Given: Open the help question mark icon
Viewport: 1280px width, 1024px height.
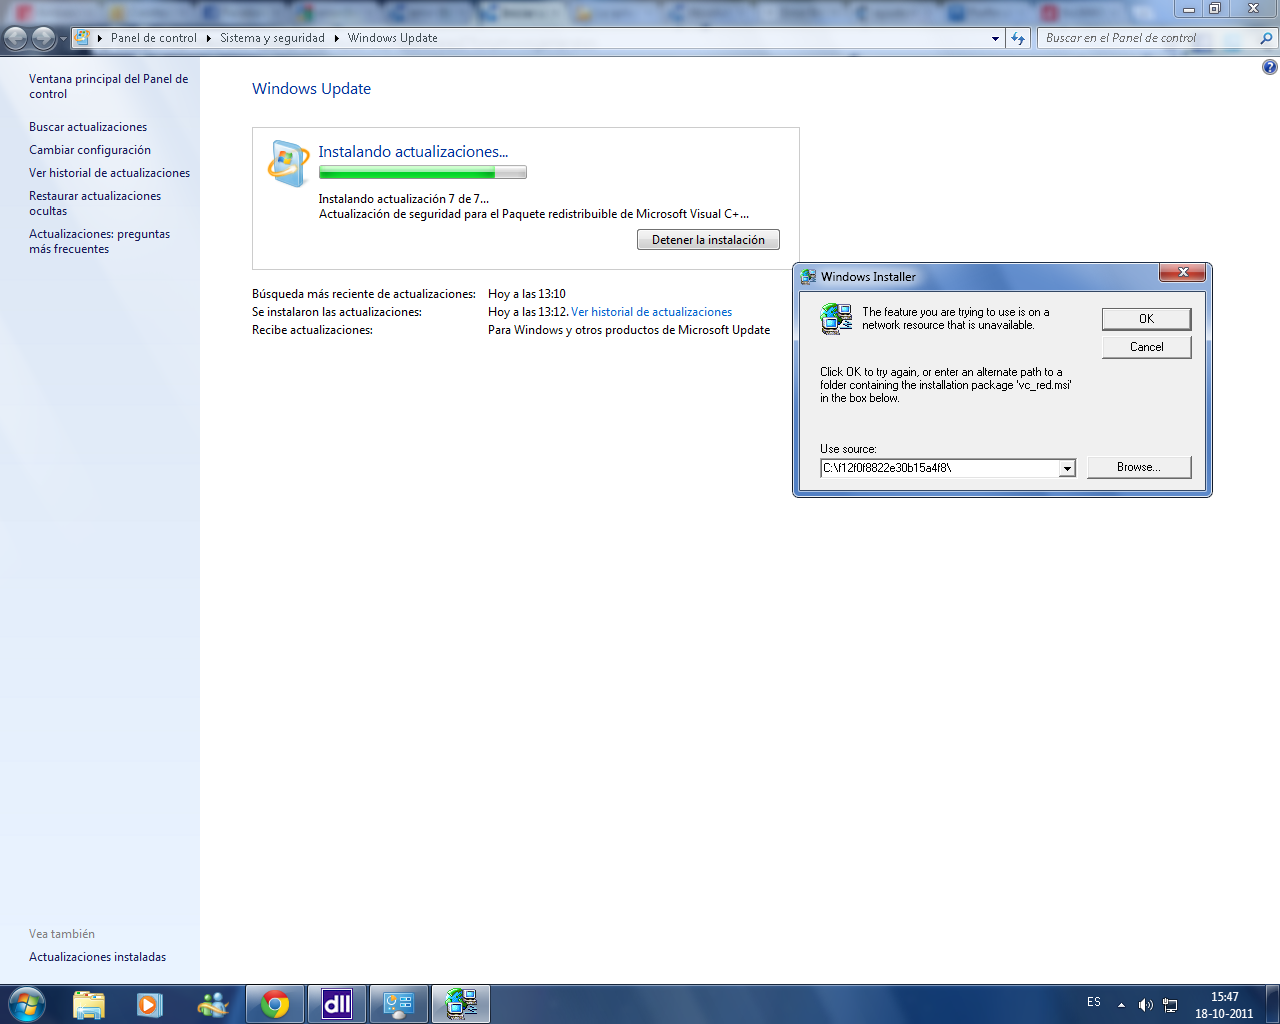Looking at the screenshot, I should [1269, 67].
